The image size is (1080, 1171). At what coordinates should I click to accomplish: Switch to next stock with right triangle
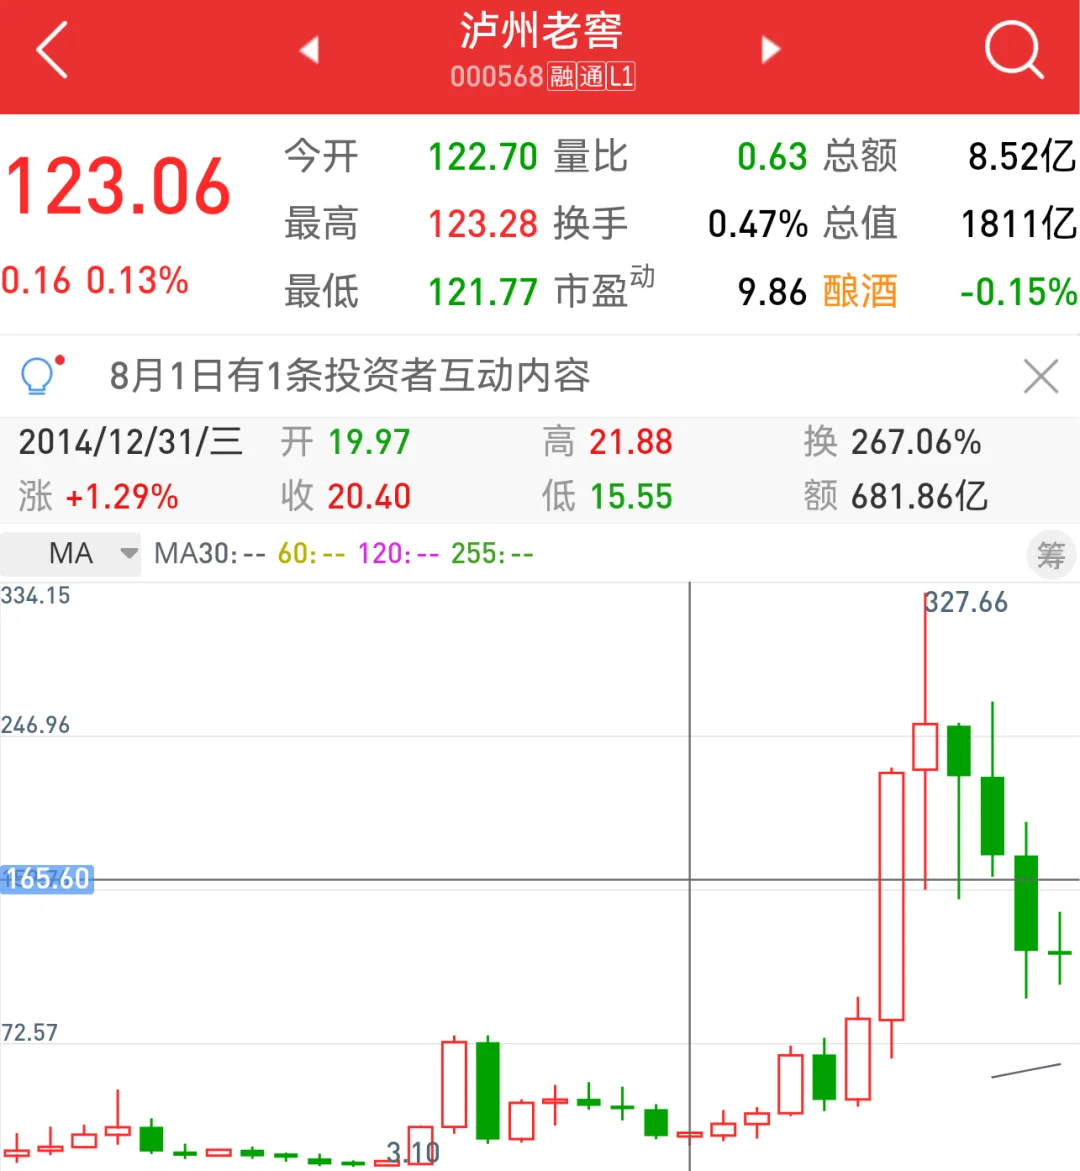(x=771, y=49)
